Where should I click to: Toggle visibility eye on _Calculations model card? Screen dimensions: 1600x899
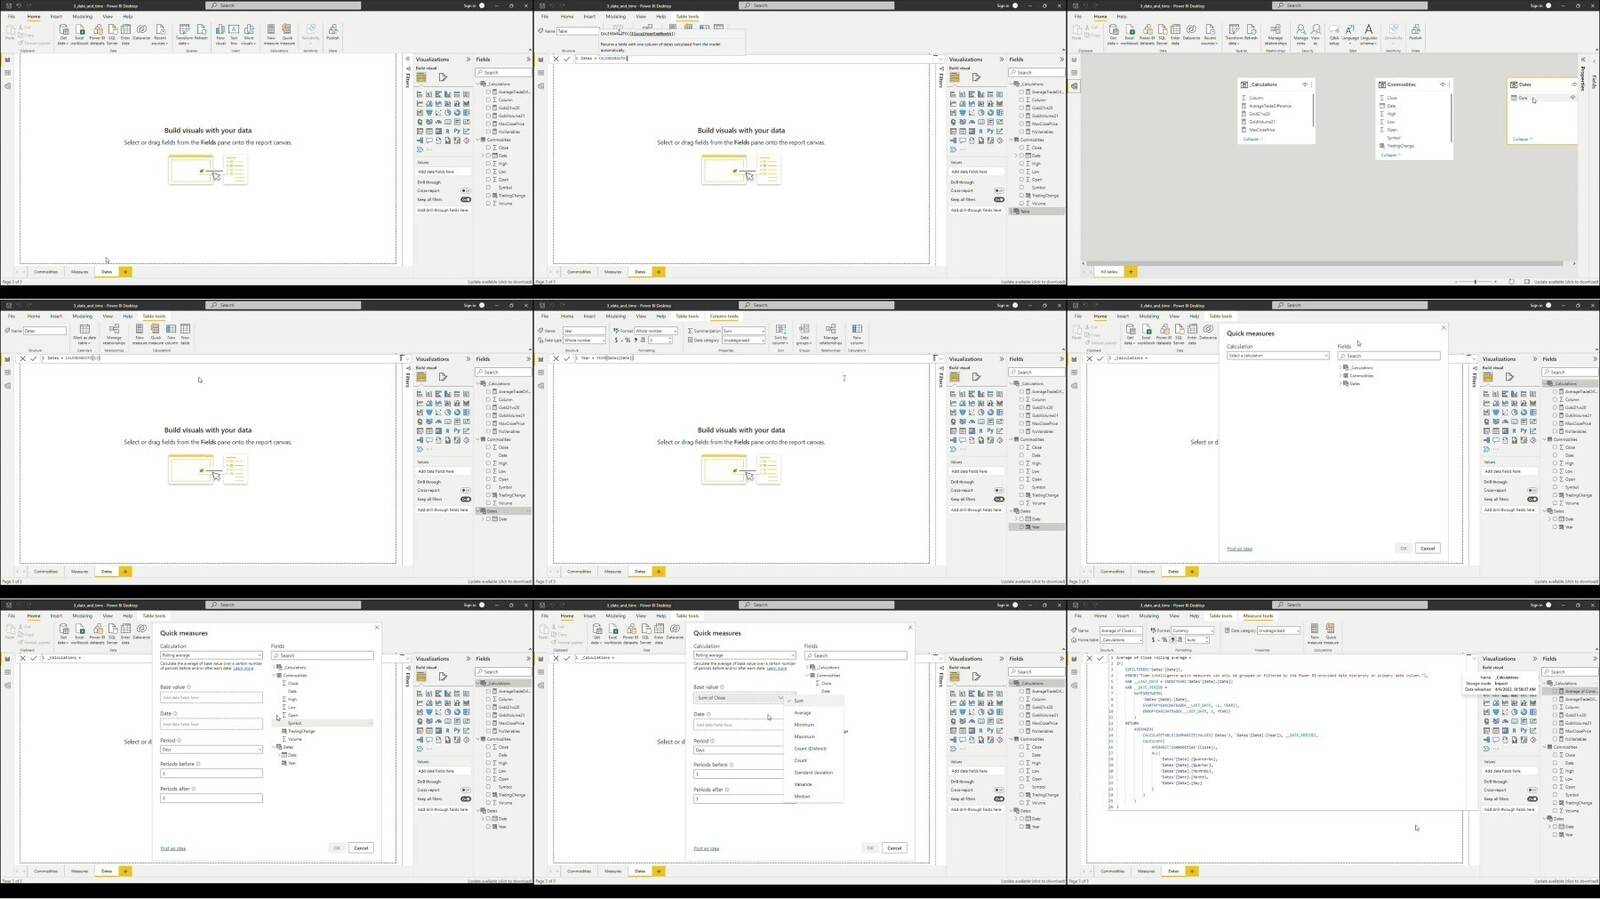coord(1304,84)
